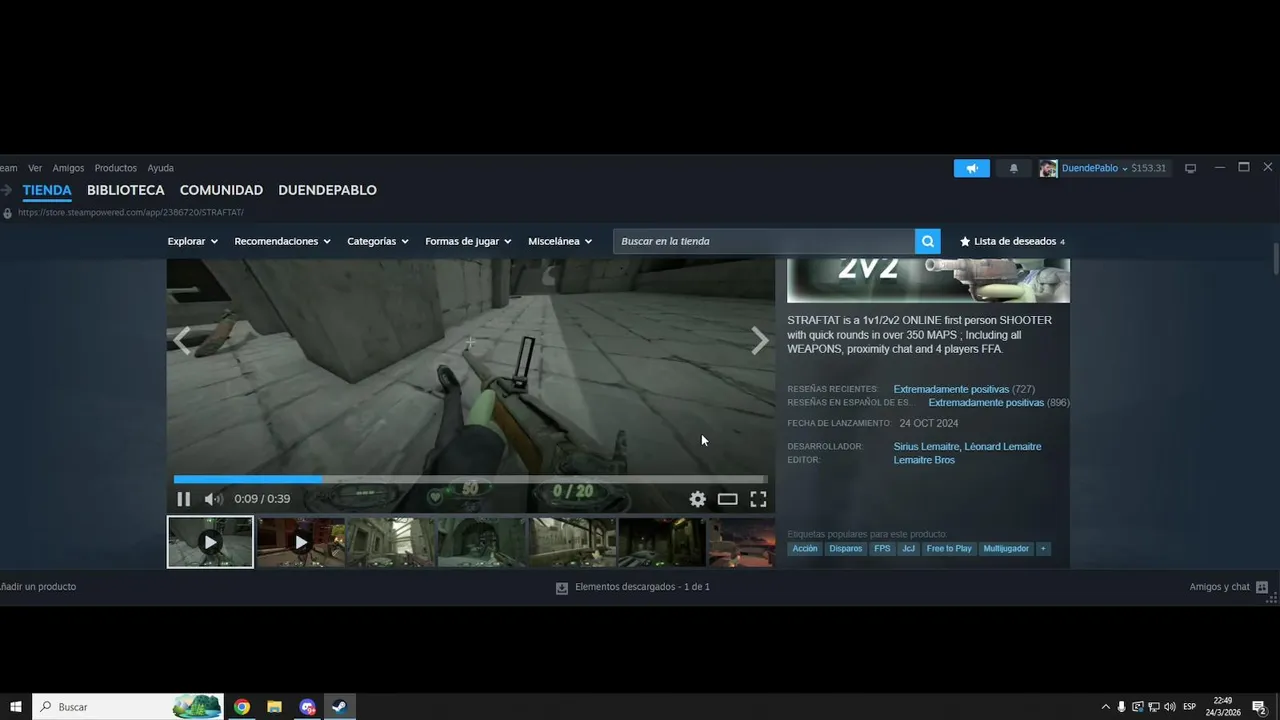The height and width of the screenshot is (720, 1280).
Task: Open video player settings gear
Action: tap(697, 499)
